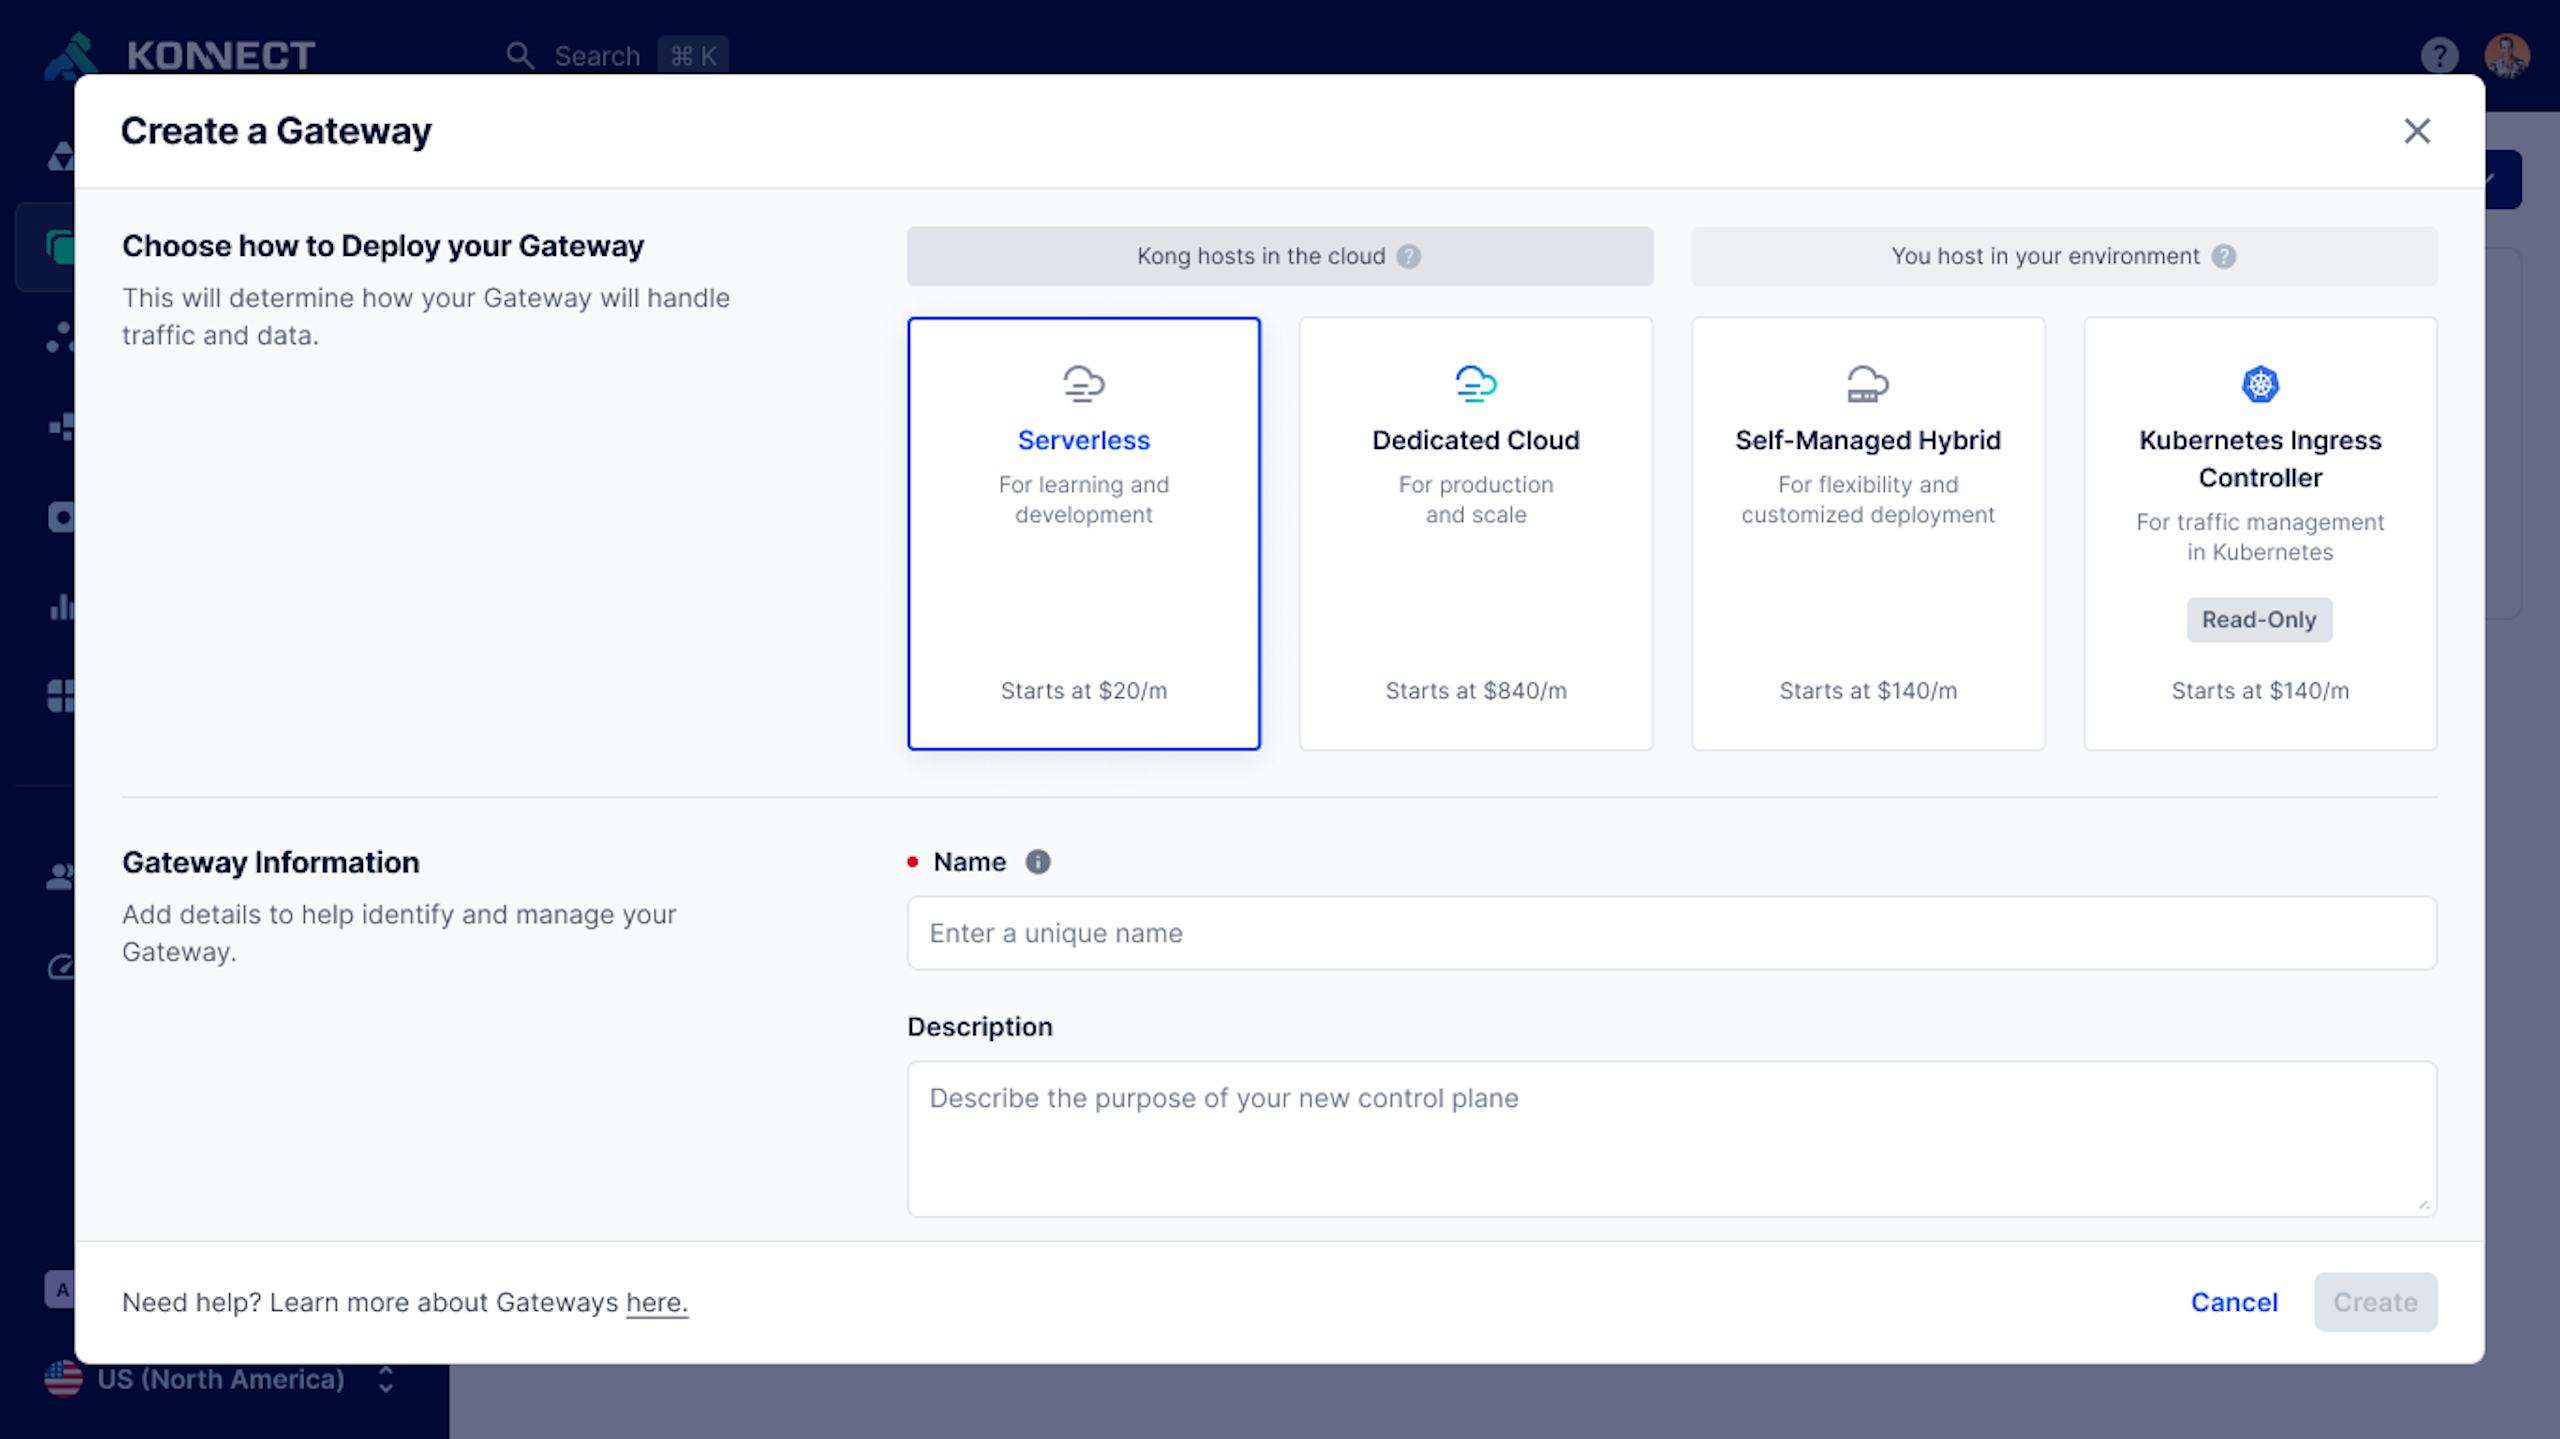Click help icon beside Kong hosts in cloud
The height and width of the screenshot is (1439, 2560).
(x=1408, y=257)
